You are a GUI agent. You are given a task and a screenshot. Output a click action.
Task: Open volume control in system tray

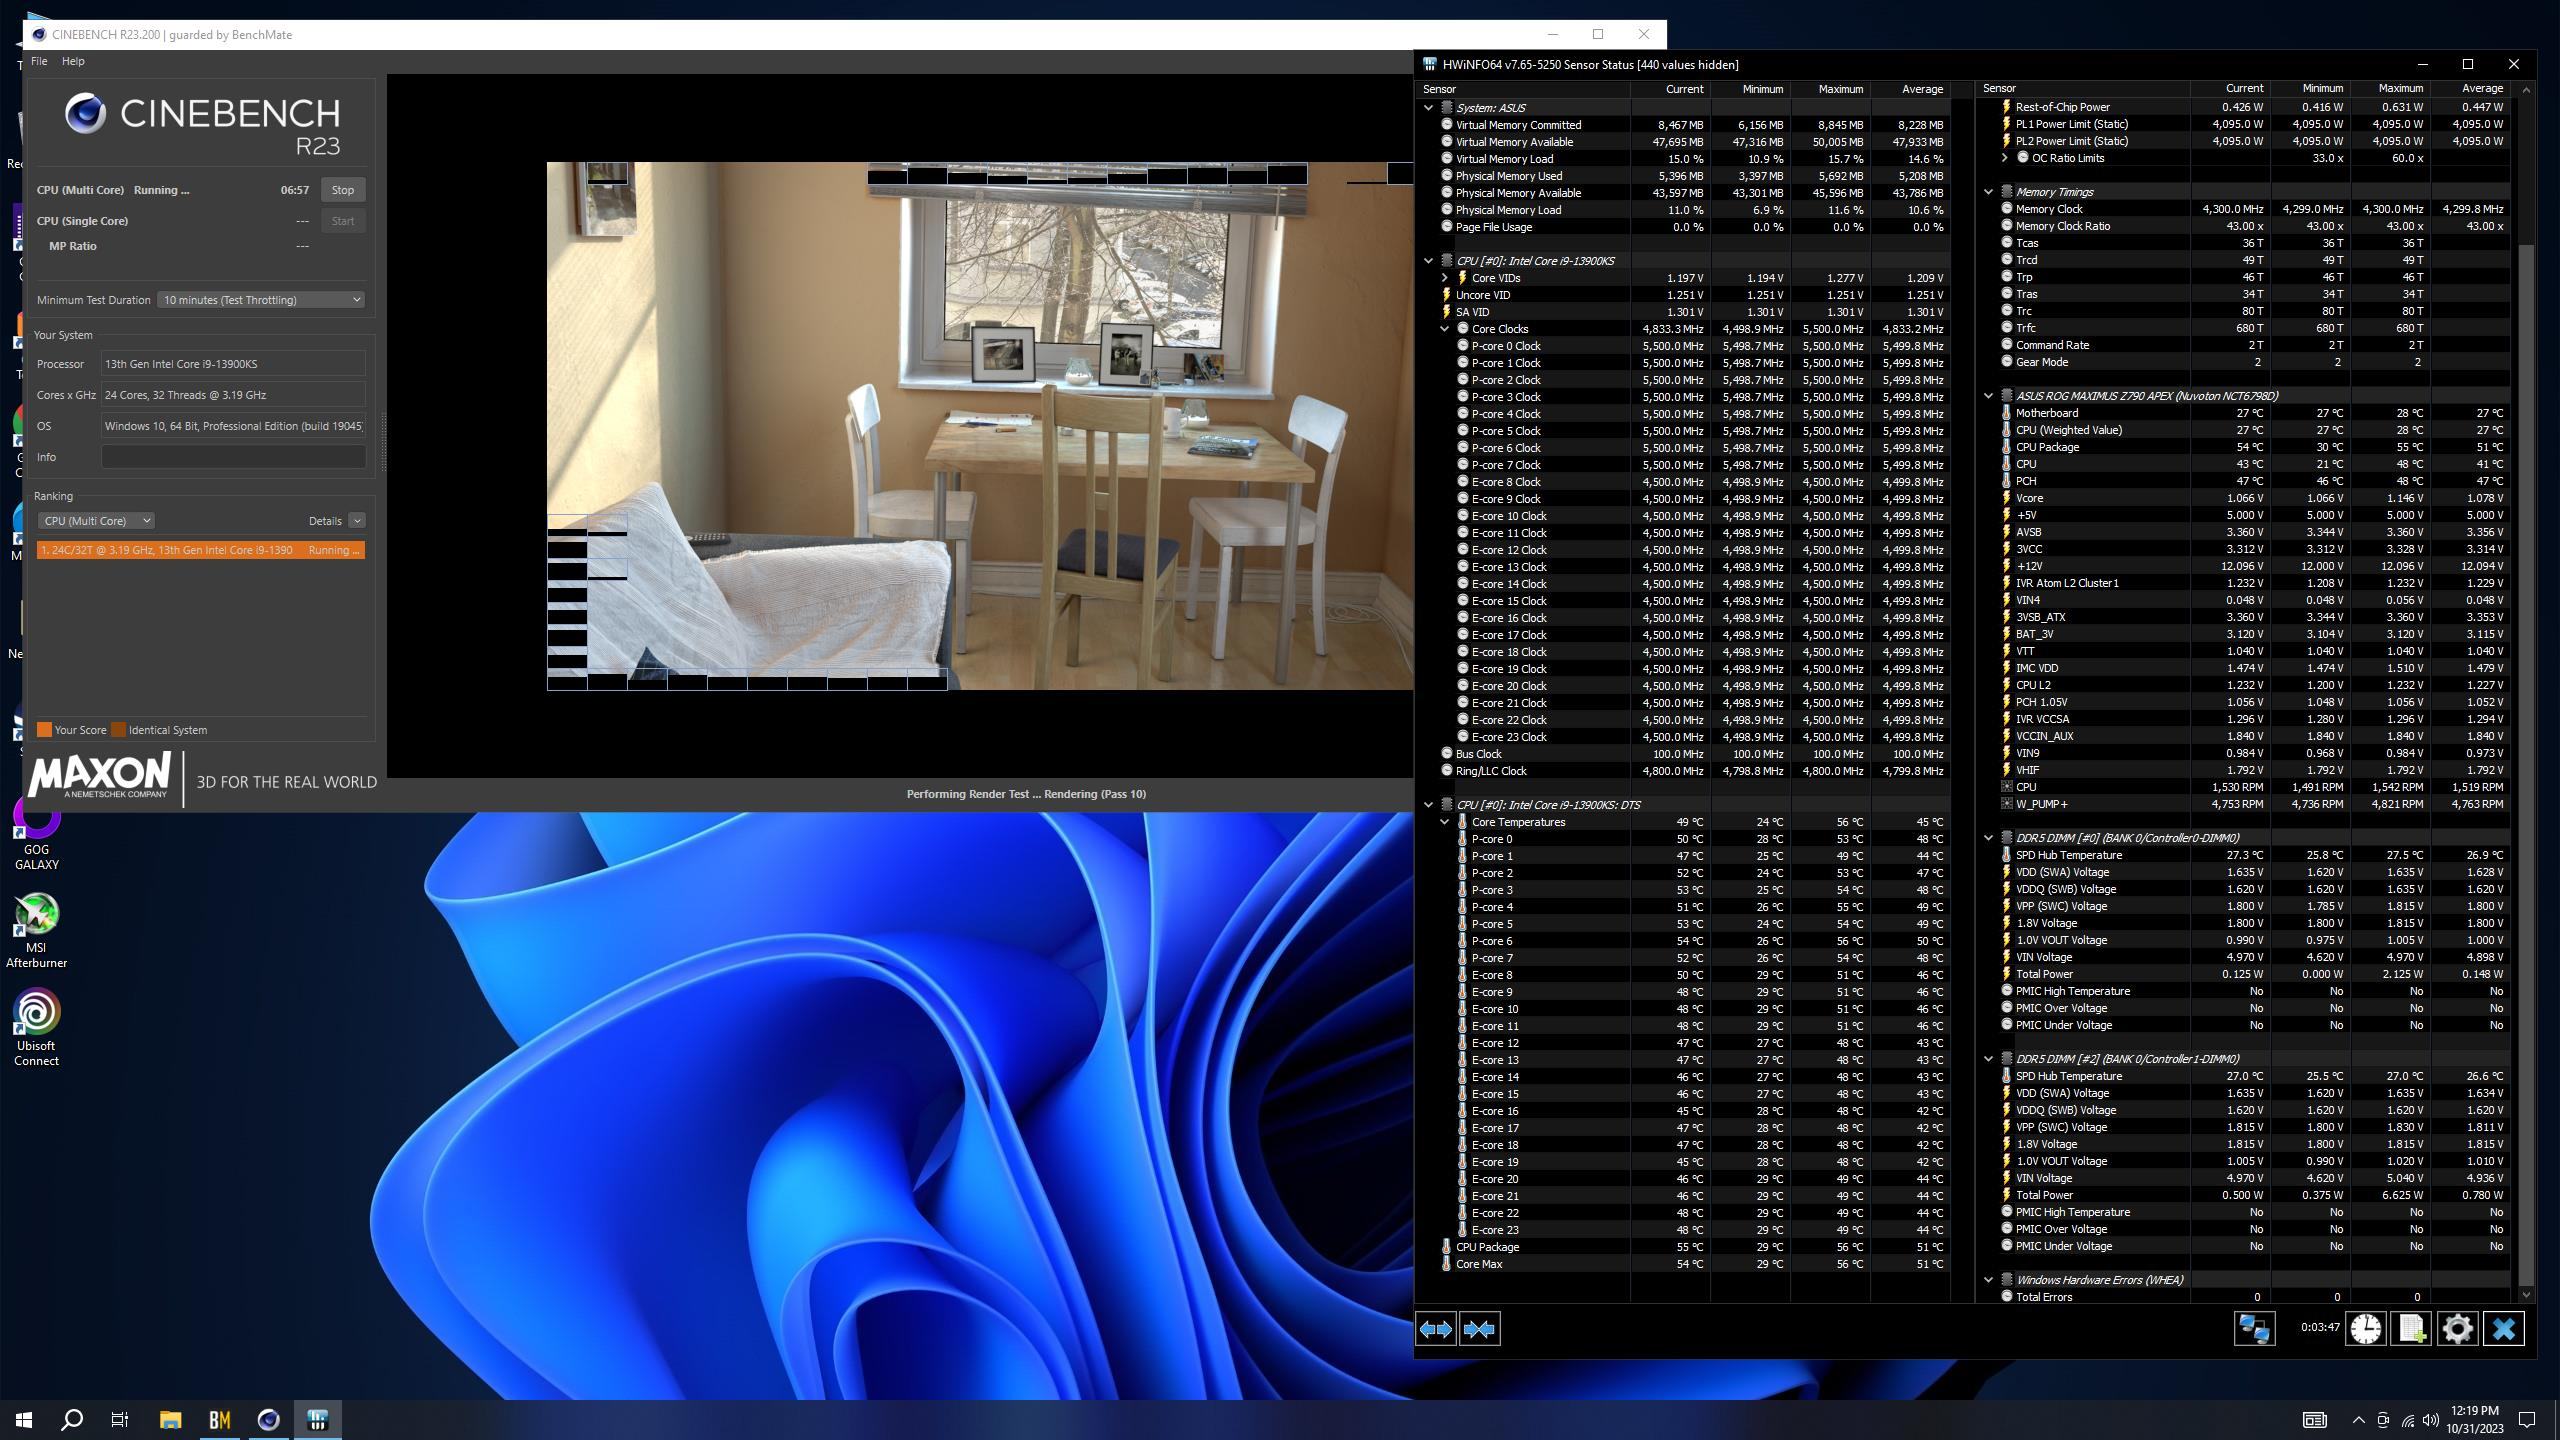pos(2430,1420)
